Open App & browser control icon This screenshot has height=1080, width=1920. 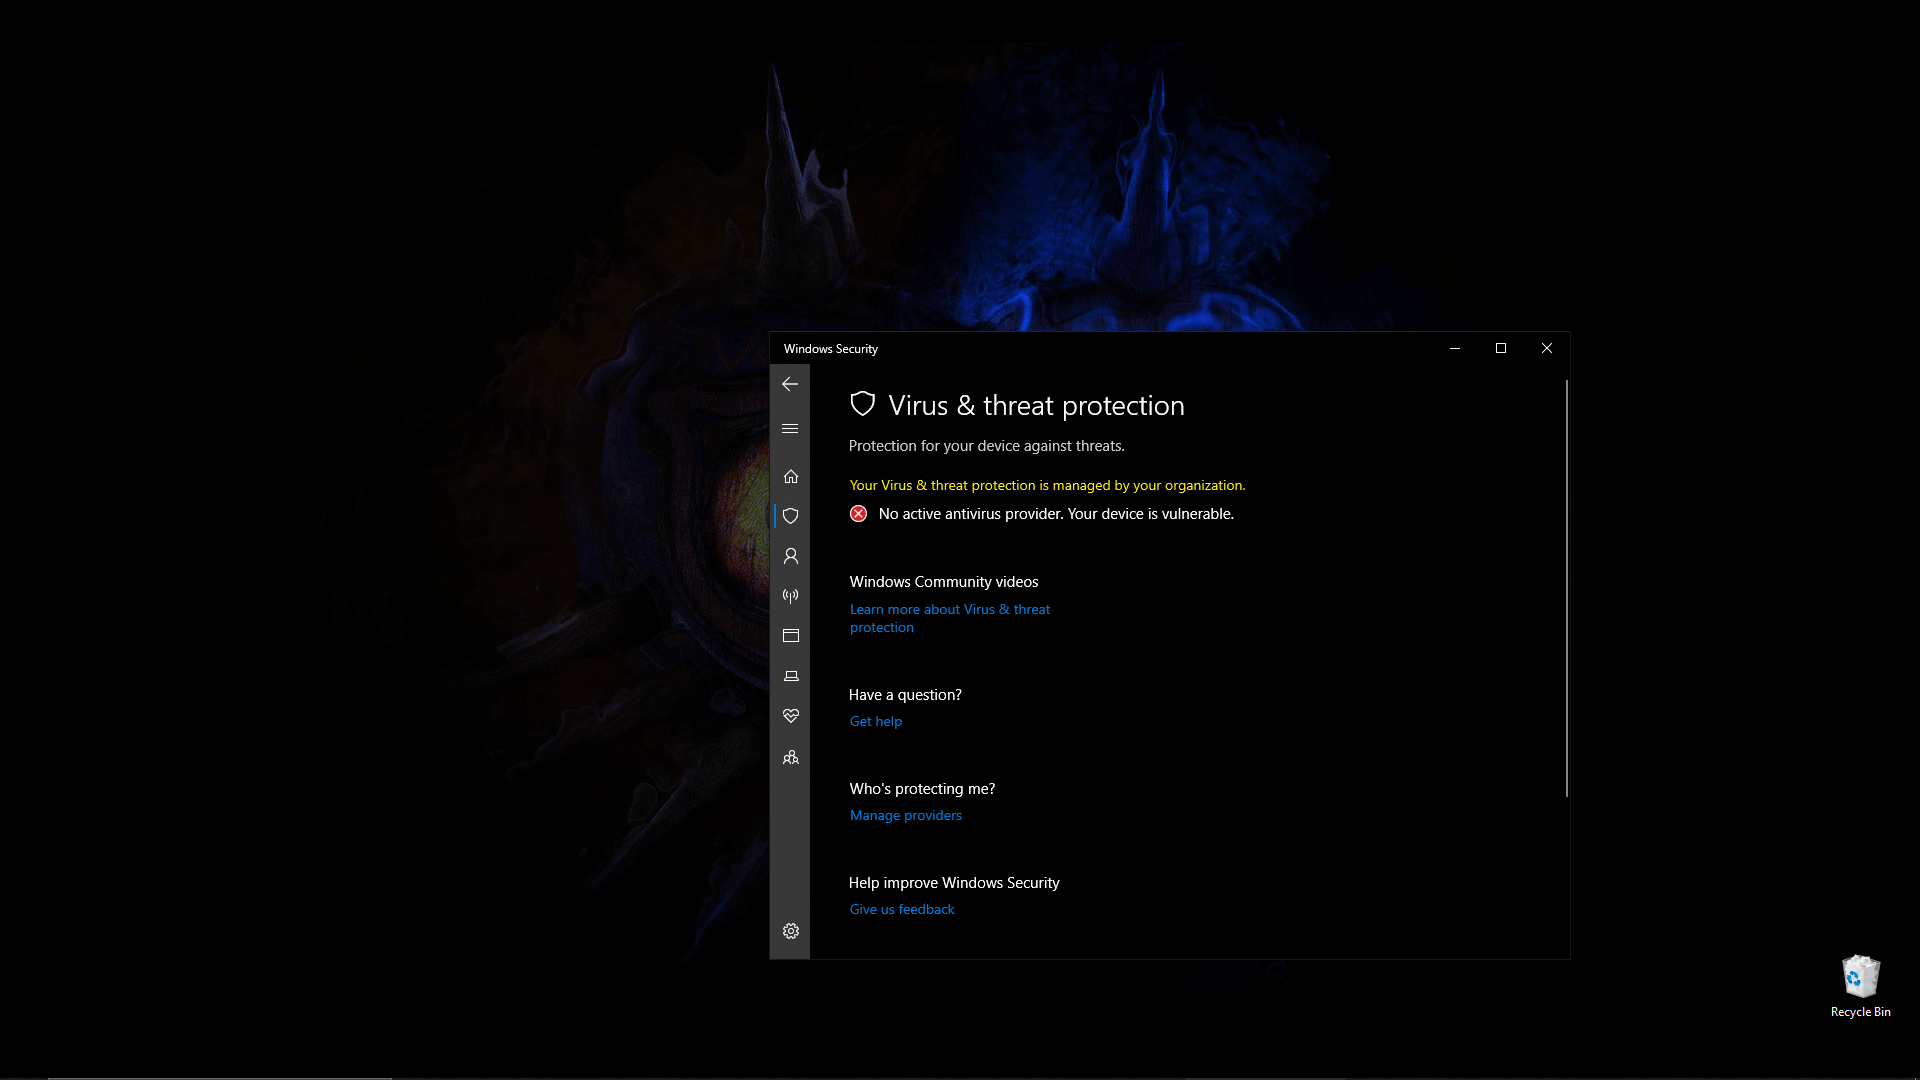tap(790, 636)
